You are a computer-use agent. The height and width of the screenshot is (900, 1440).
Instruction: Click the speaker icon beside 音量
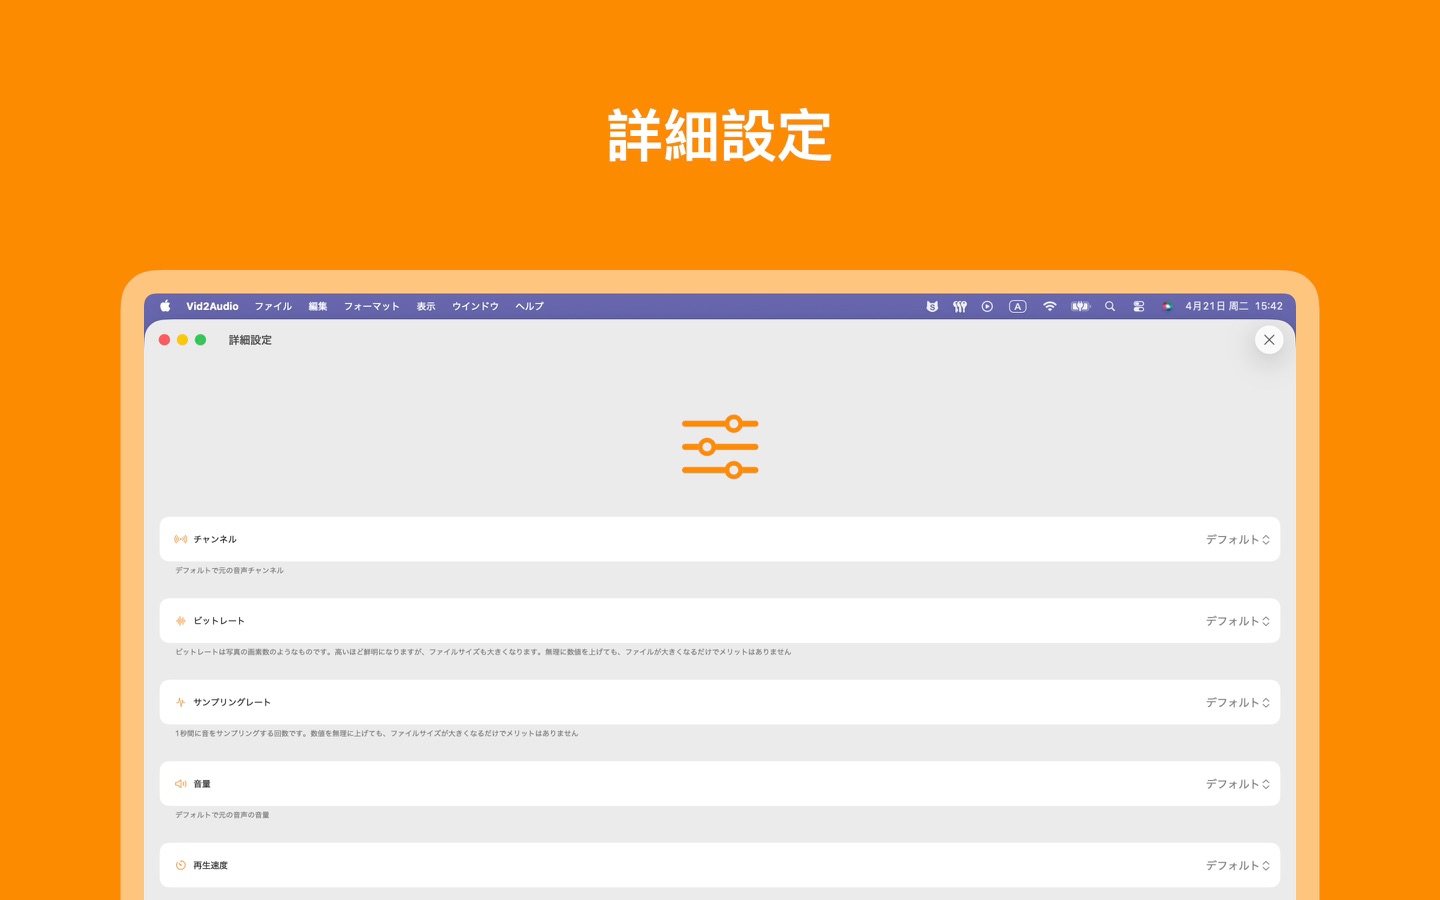click(x=180, y=784)
